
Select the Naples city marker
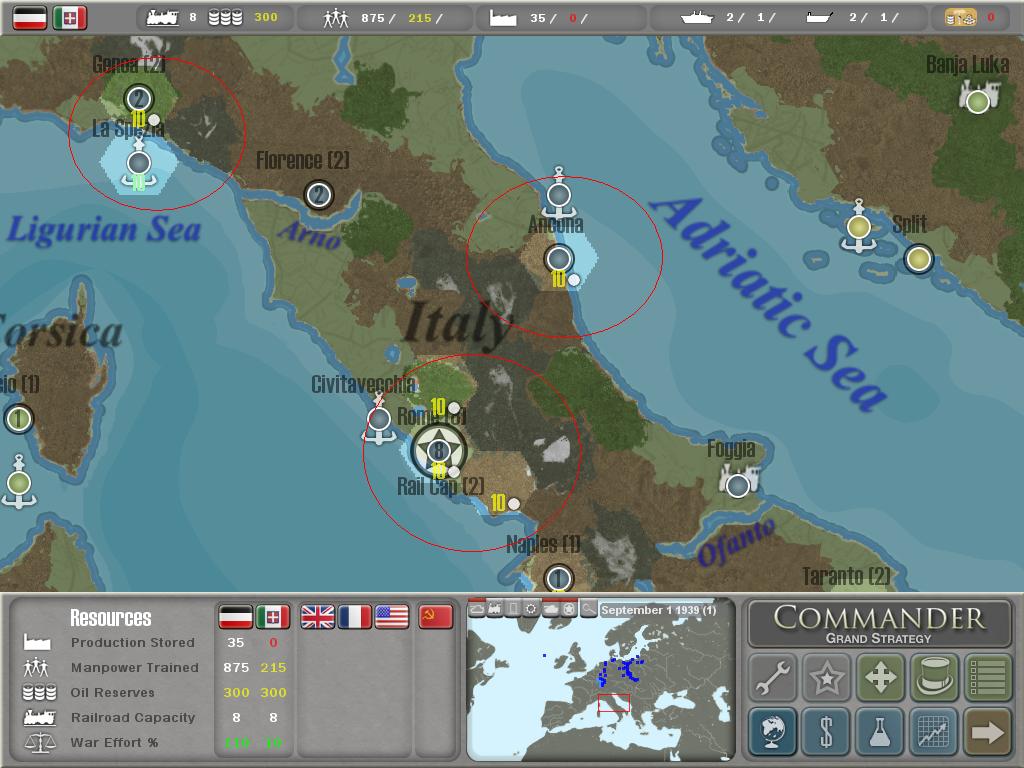point(558,579)
